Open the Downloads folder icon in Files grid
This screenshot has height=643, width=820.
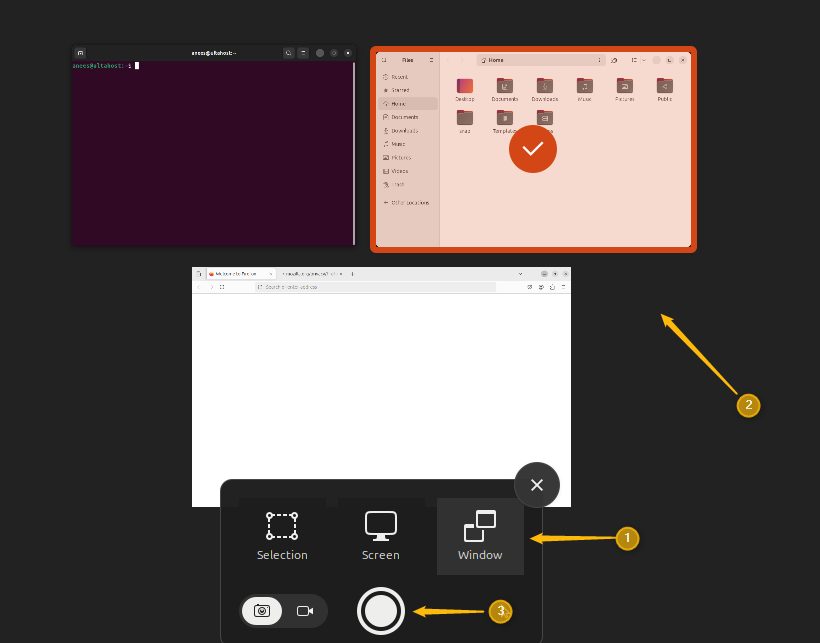pyautogui.click(x=544, y=89)
